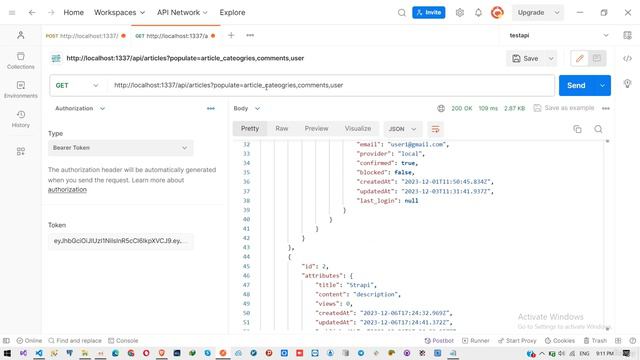Open the tab options ellipsis
This screenshot has width=640, height=360.
point(250,36)
